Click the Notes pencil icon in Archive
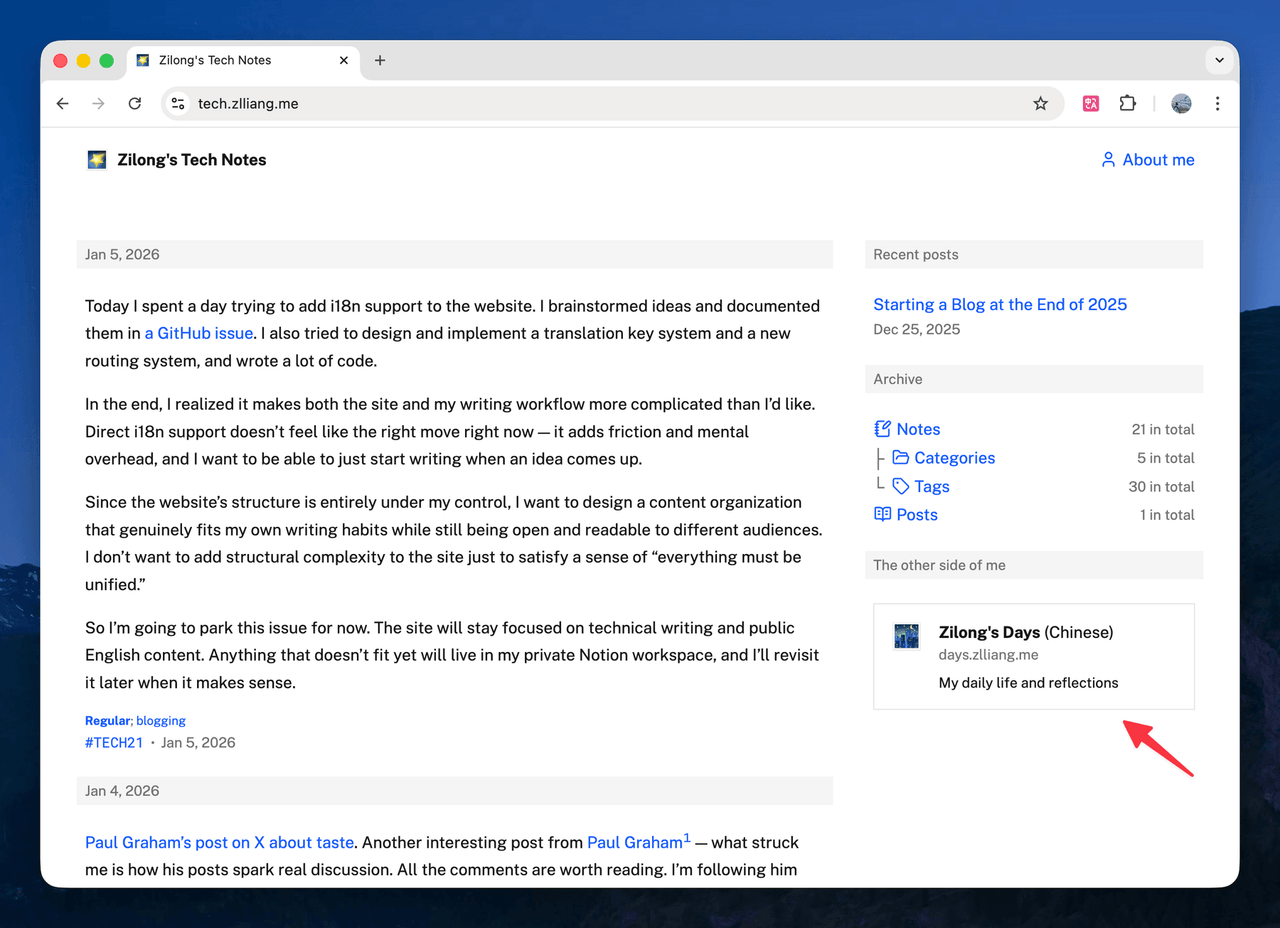This screenshot has width=1280, height=928. click(x=882, y=430)
